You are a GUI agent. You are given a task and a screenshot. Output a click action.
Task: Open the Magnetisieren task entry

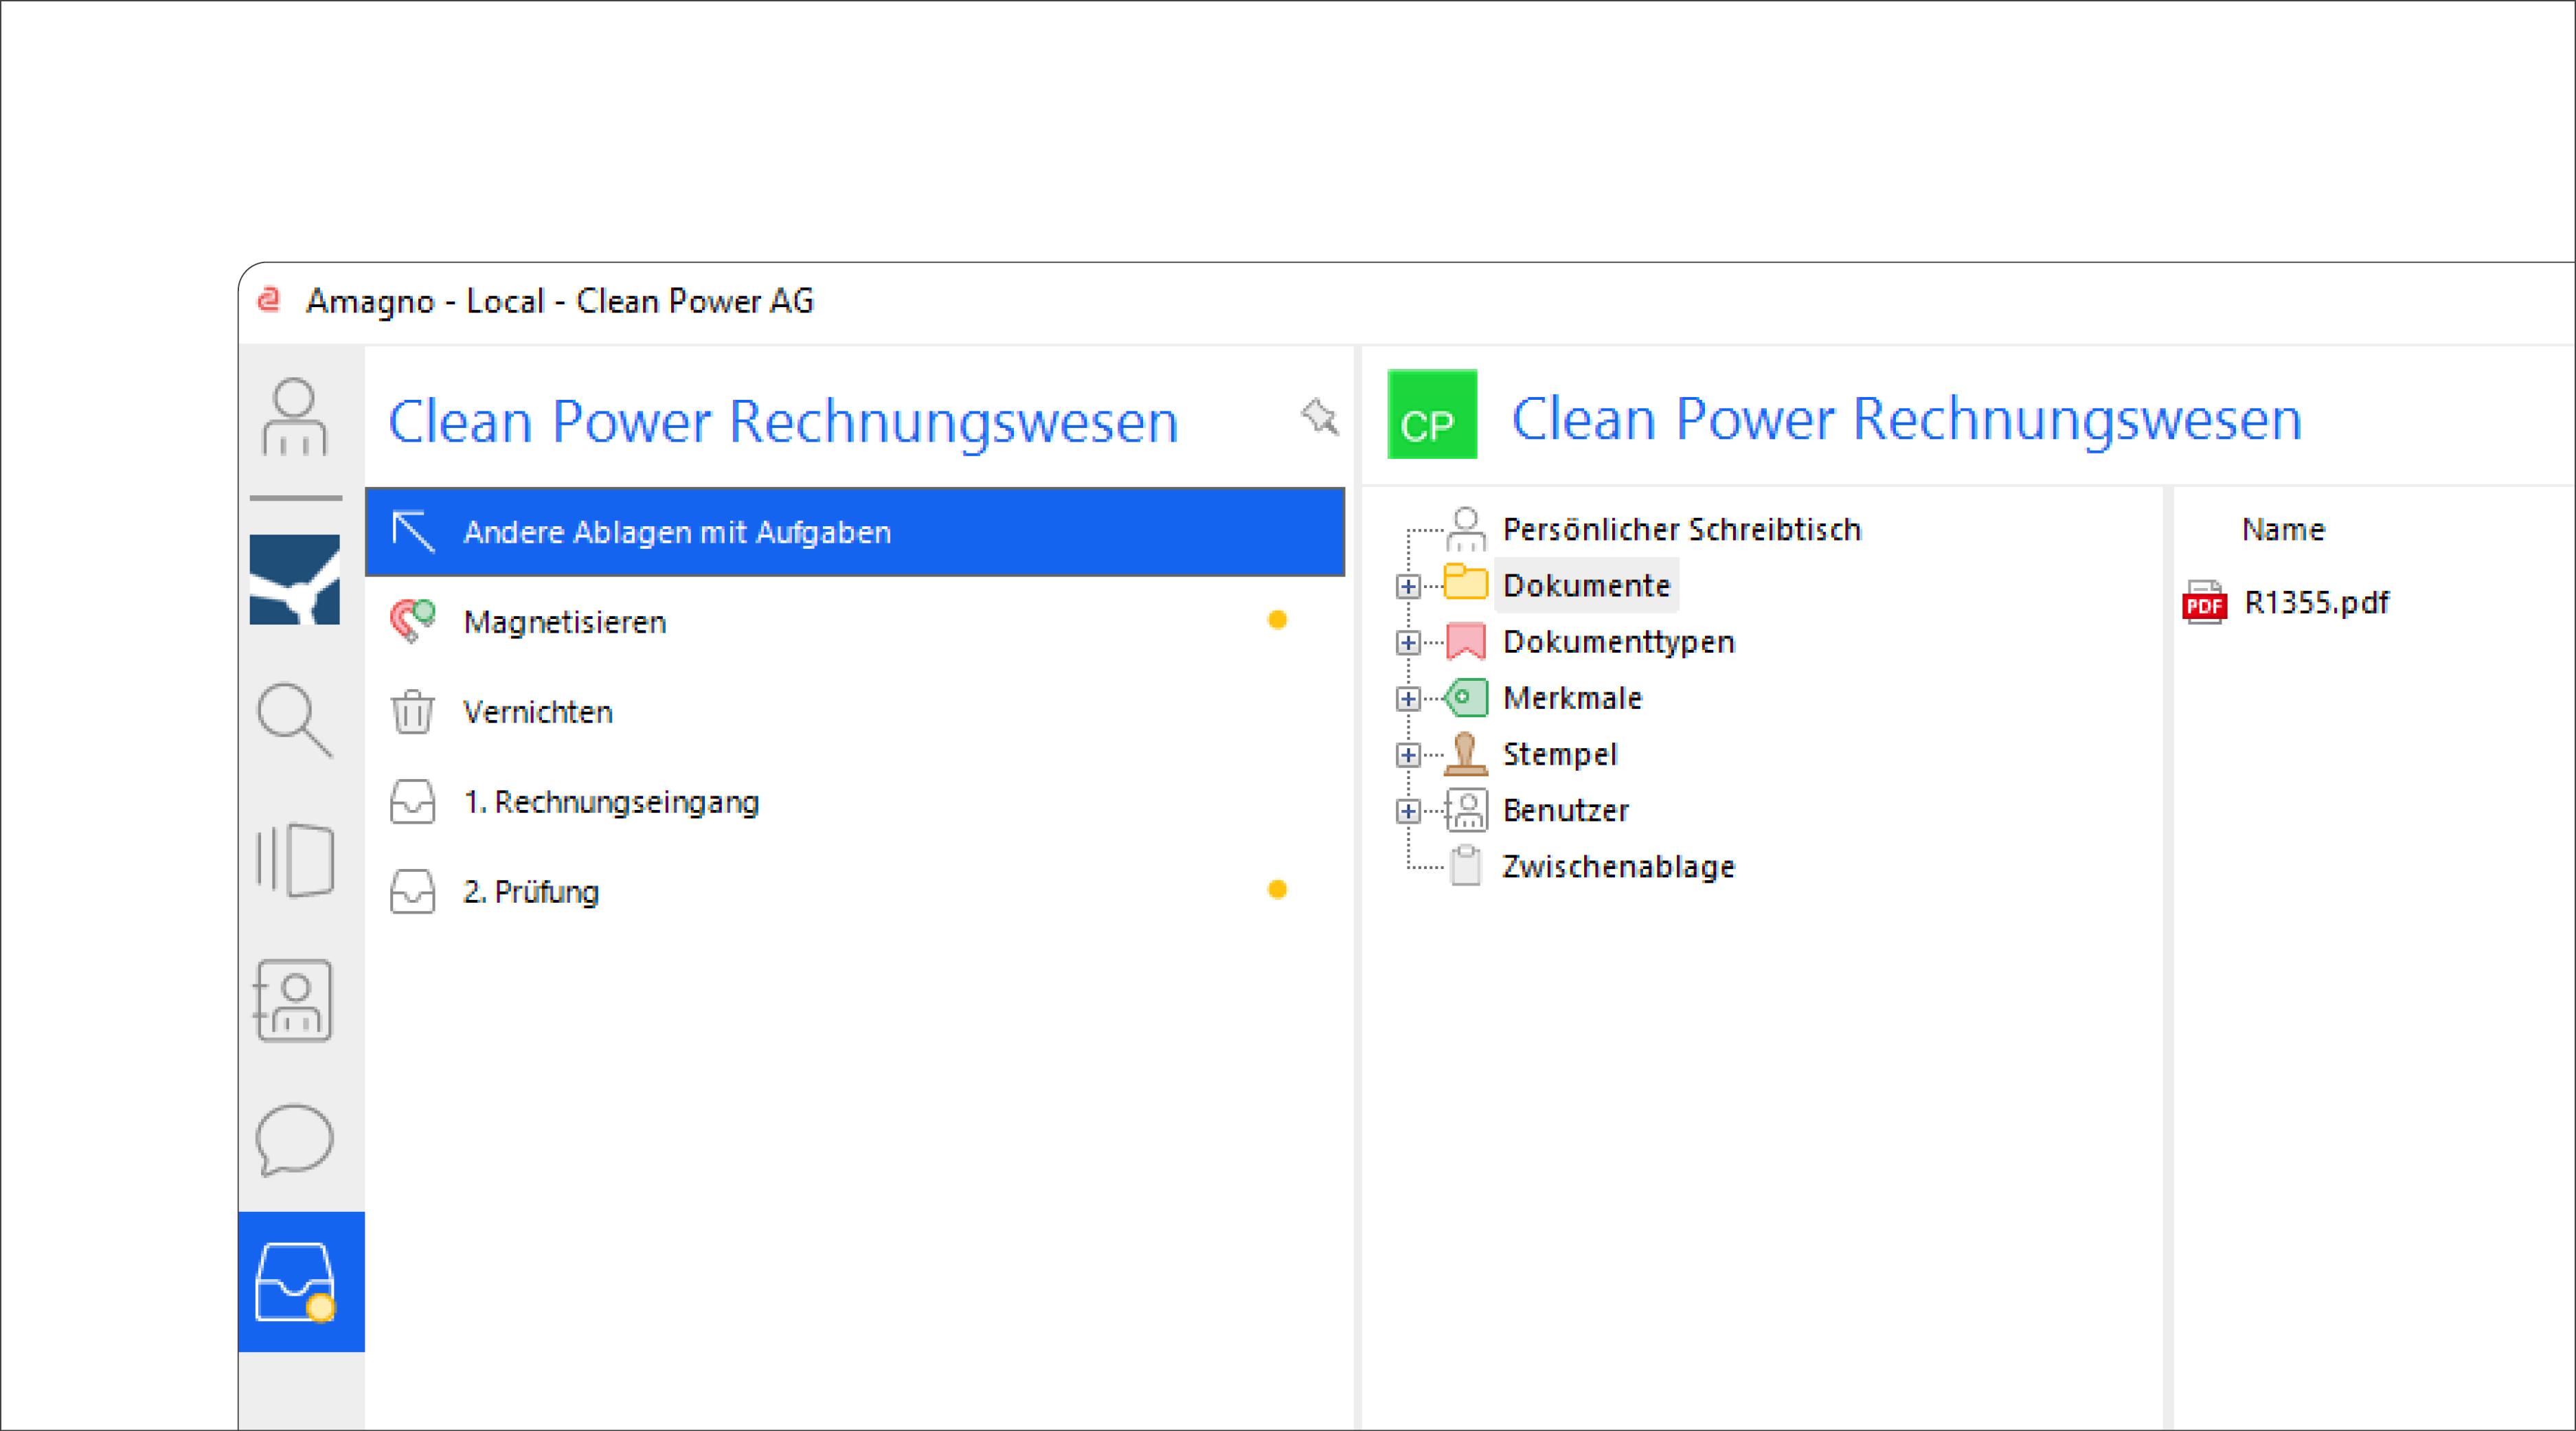pyautogui.click(x=855, y=621)
